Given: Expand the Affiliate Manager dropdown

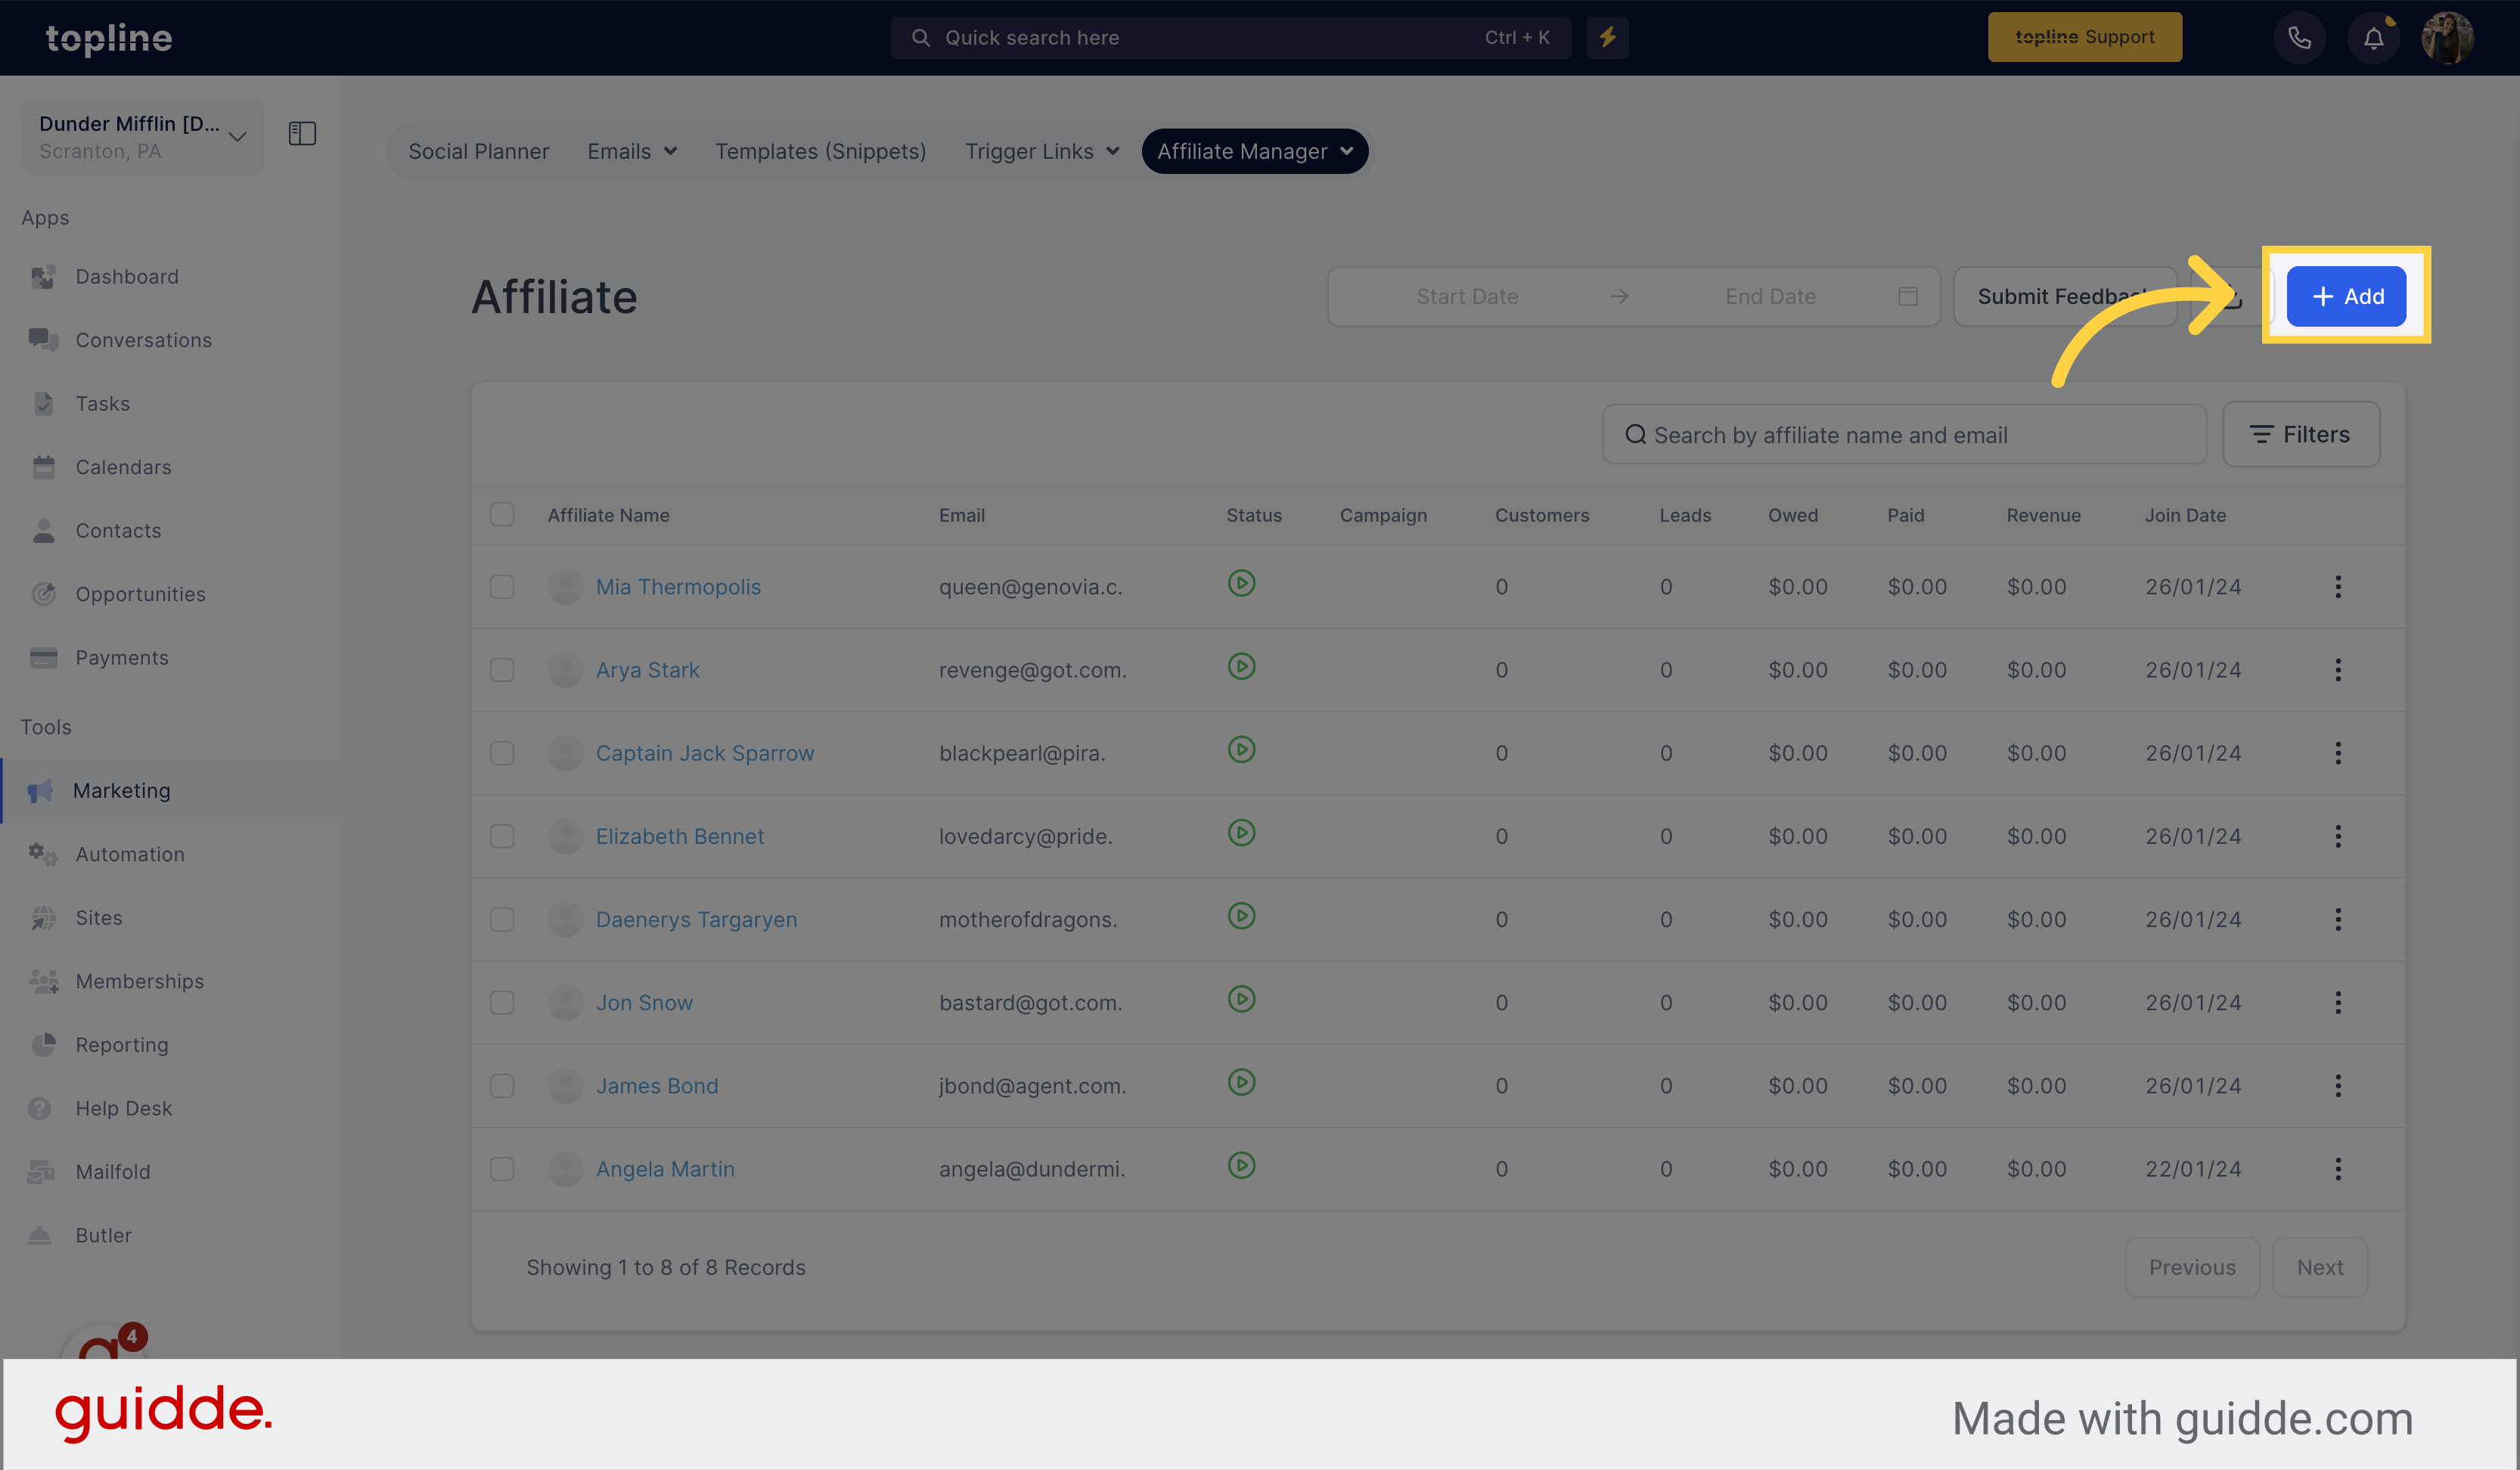Looking at the screenshot, I should point(1255,152).
